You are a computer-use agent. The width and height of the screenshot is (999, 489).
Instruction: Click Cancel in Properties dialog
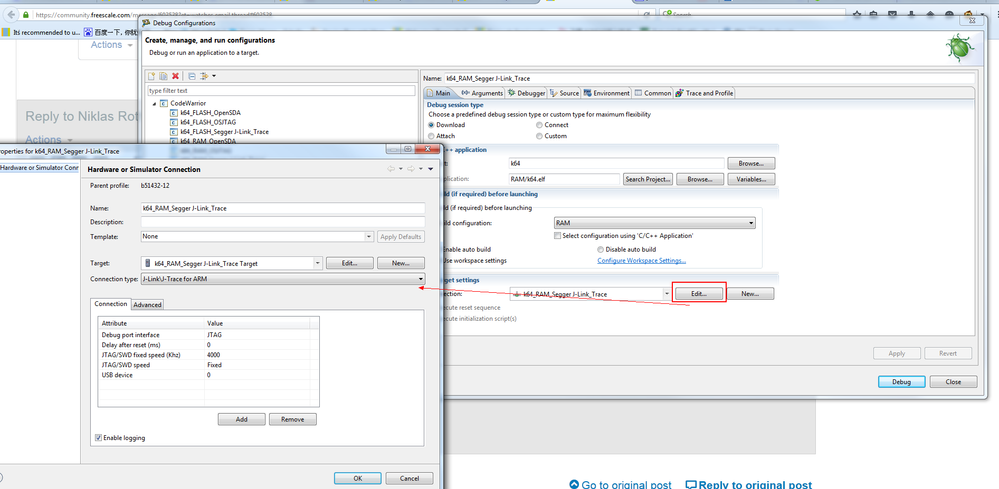[410, 478]
